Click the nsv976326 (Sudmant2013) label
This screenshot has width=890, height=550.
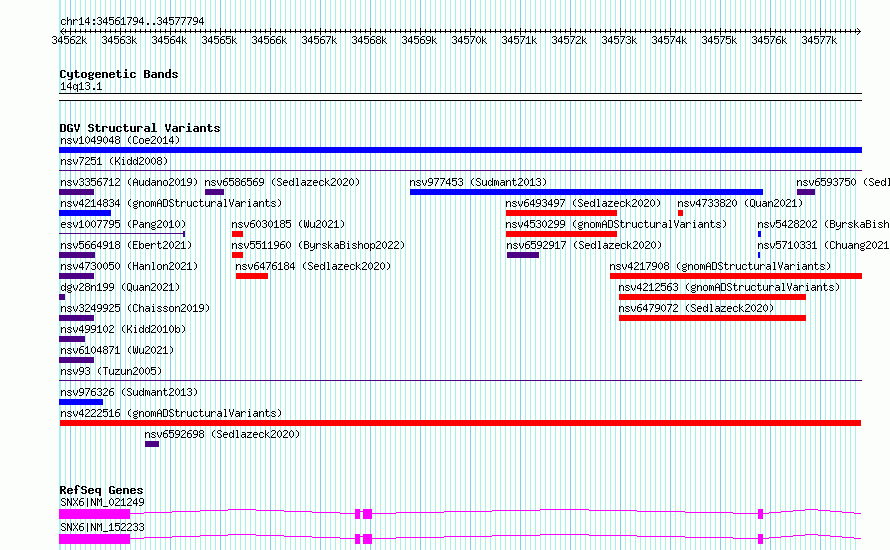coord(129,392)
